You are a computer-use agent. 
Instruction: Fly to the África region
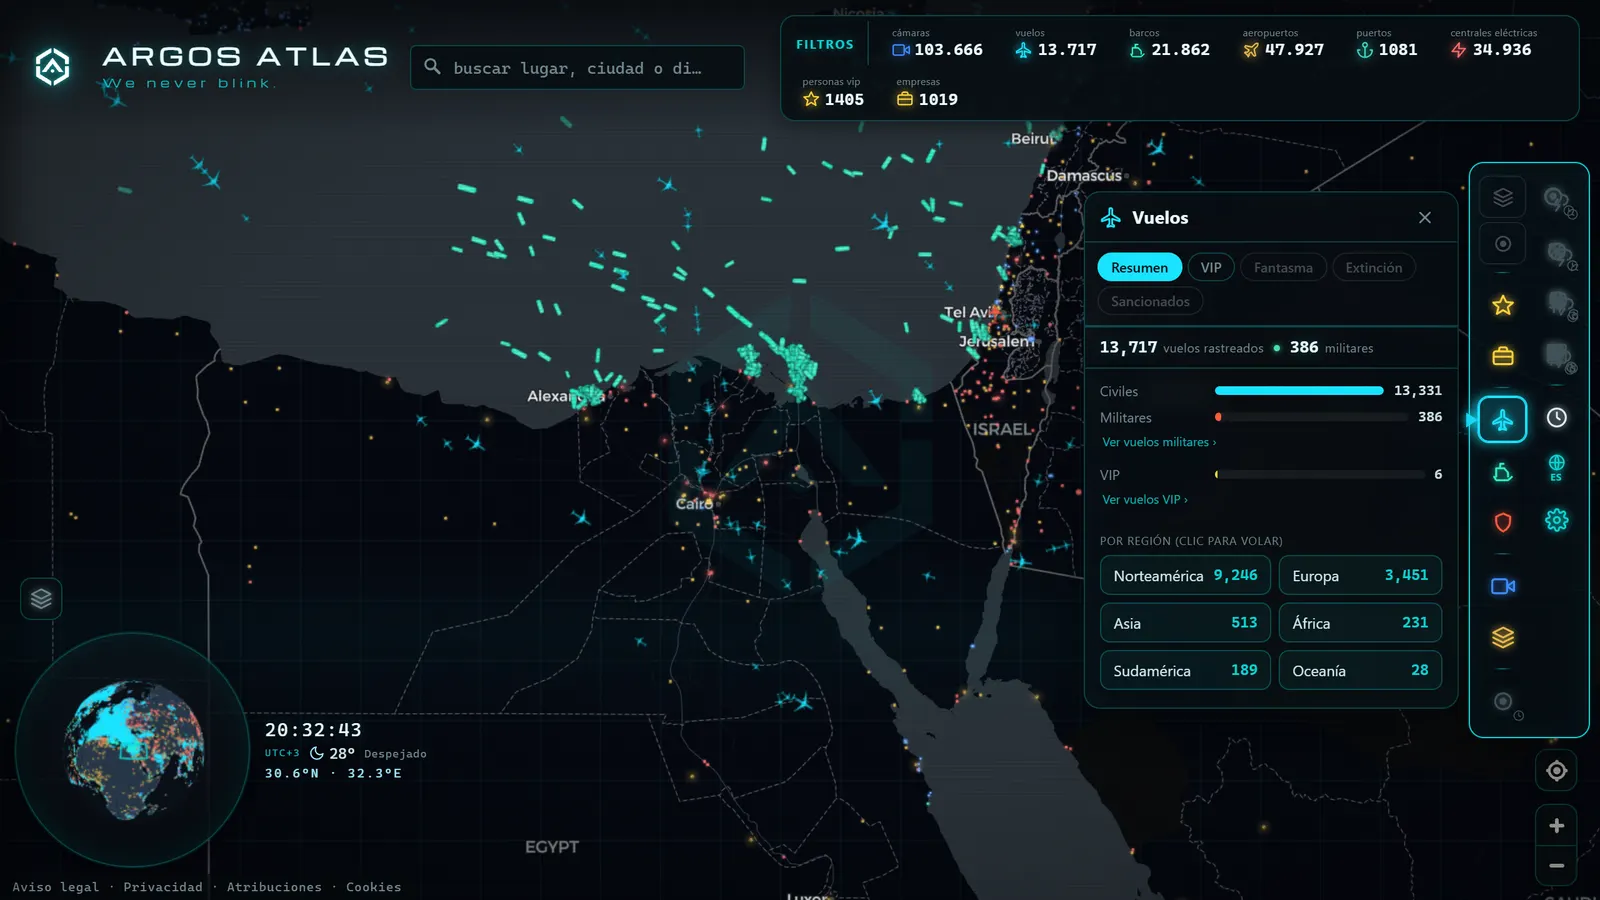click(1360, 623)
